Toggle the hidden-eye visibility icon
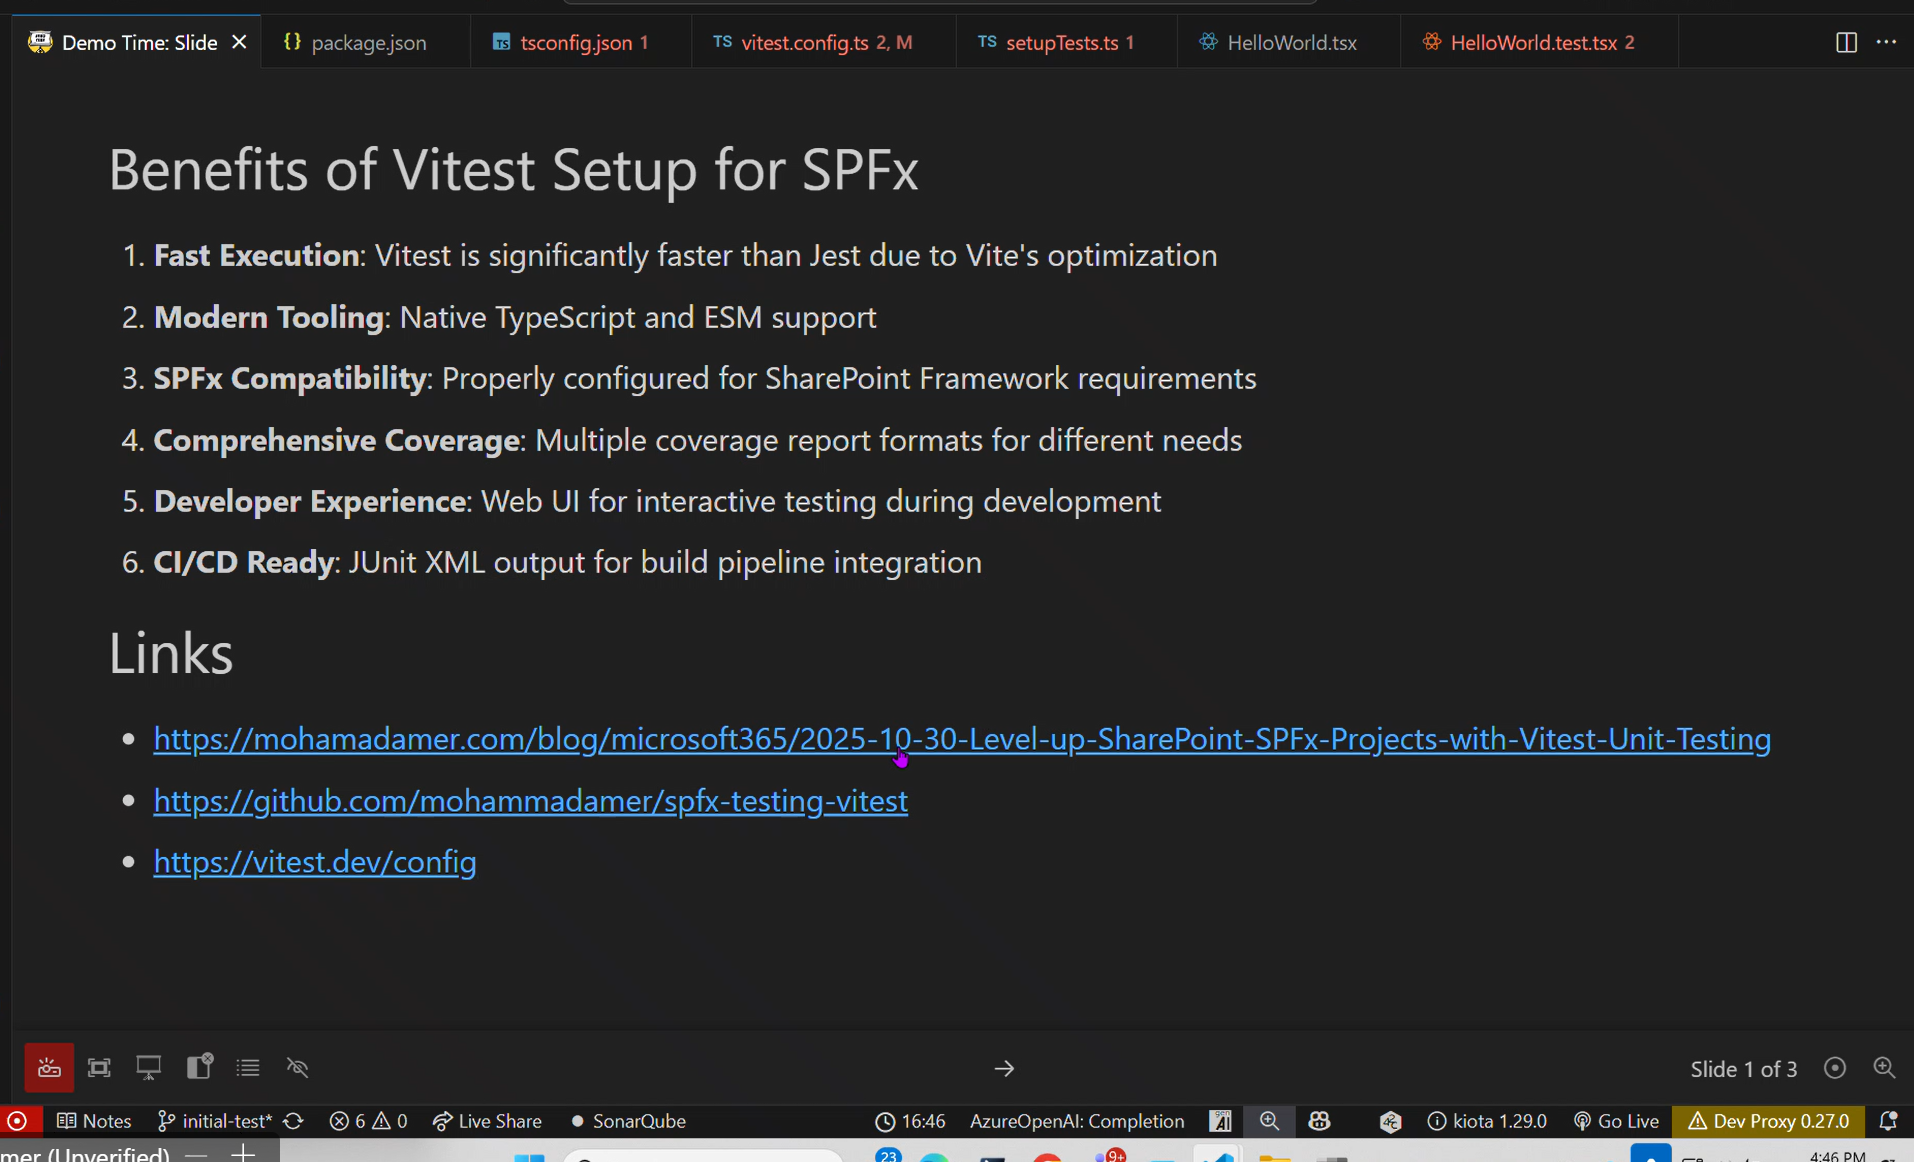1914x1162 pixels. (x=297, y=1068)
